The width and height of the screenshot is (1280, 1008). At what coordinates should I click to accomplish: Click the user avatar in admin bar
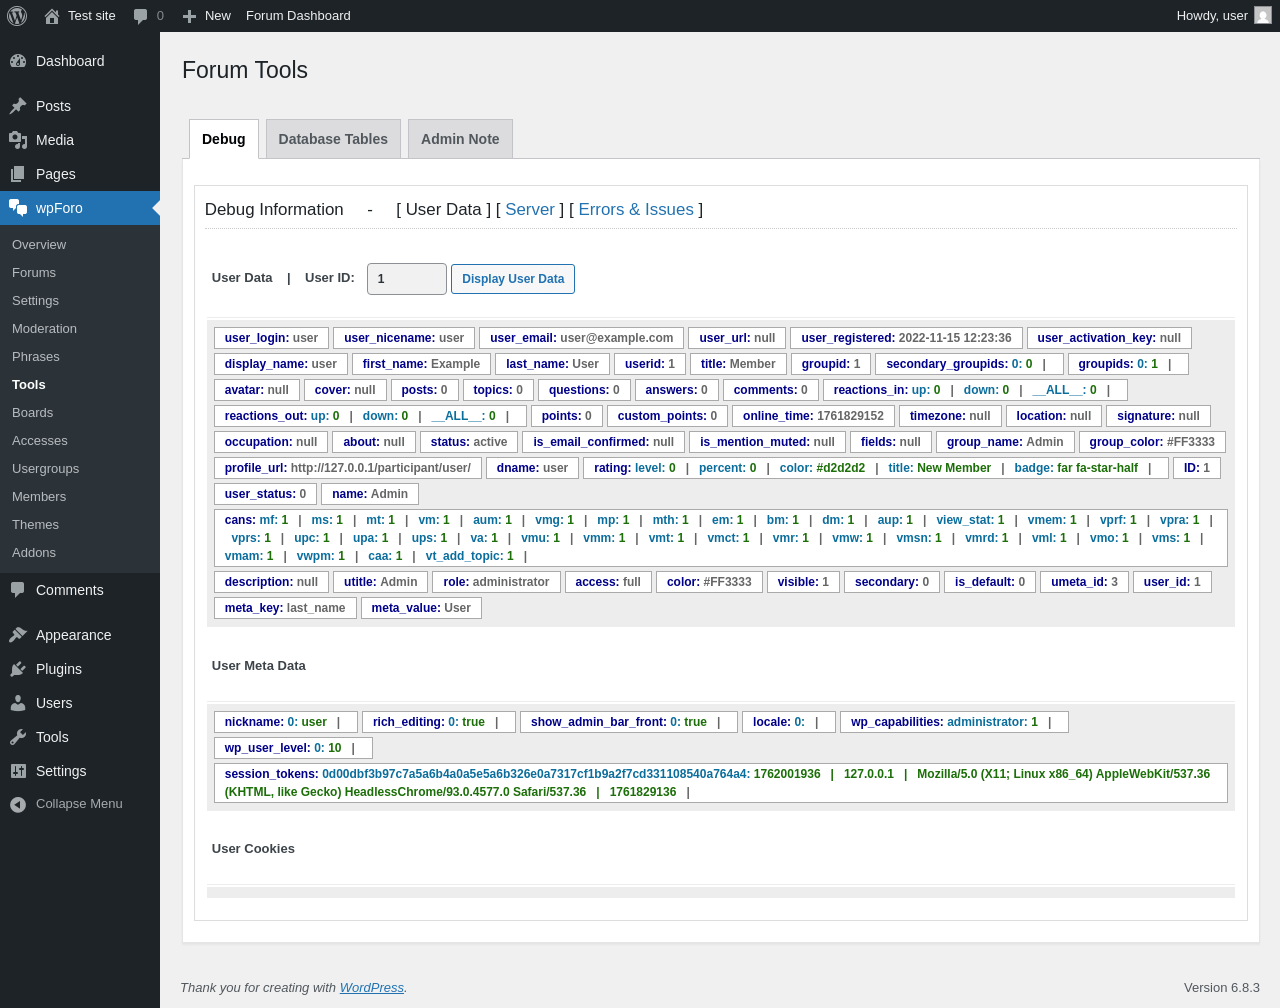1262,16
